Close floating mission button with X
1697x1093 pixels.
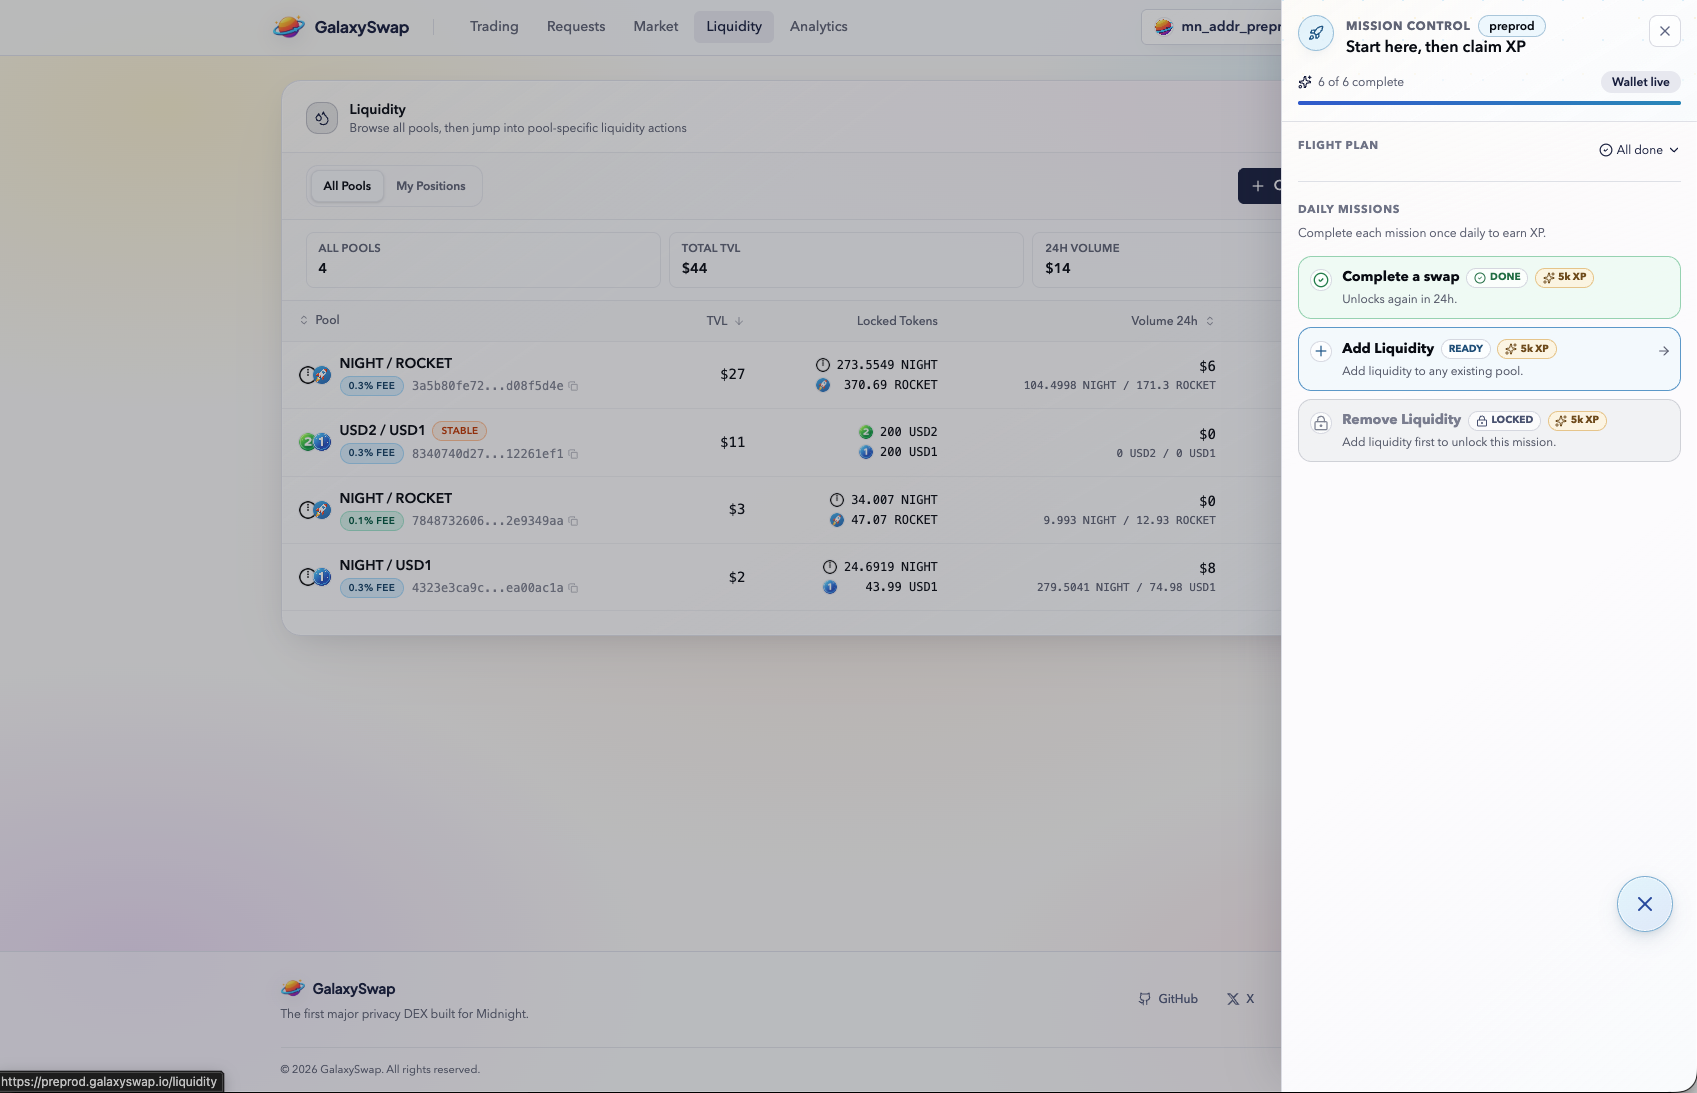pos(1644,904)
